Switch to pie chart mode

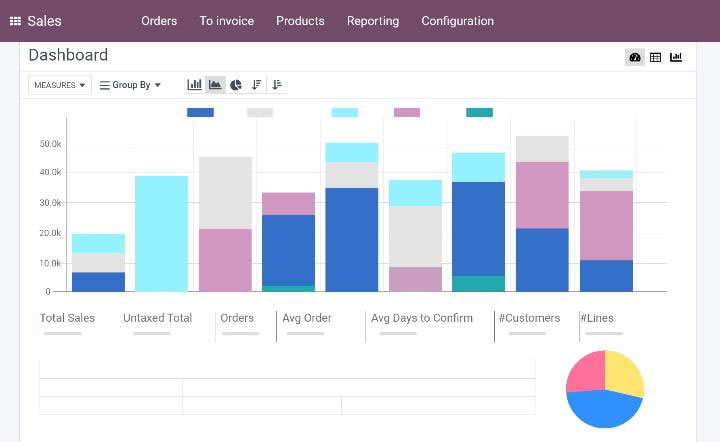click(236, 85)
